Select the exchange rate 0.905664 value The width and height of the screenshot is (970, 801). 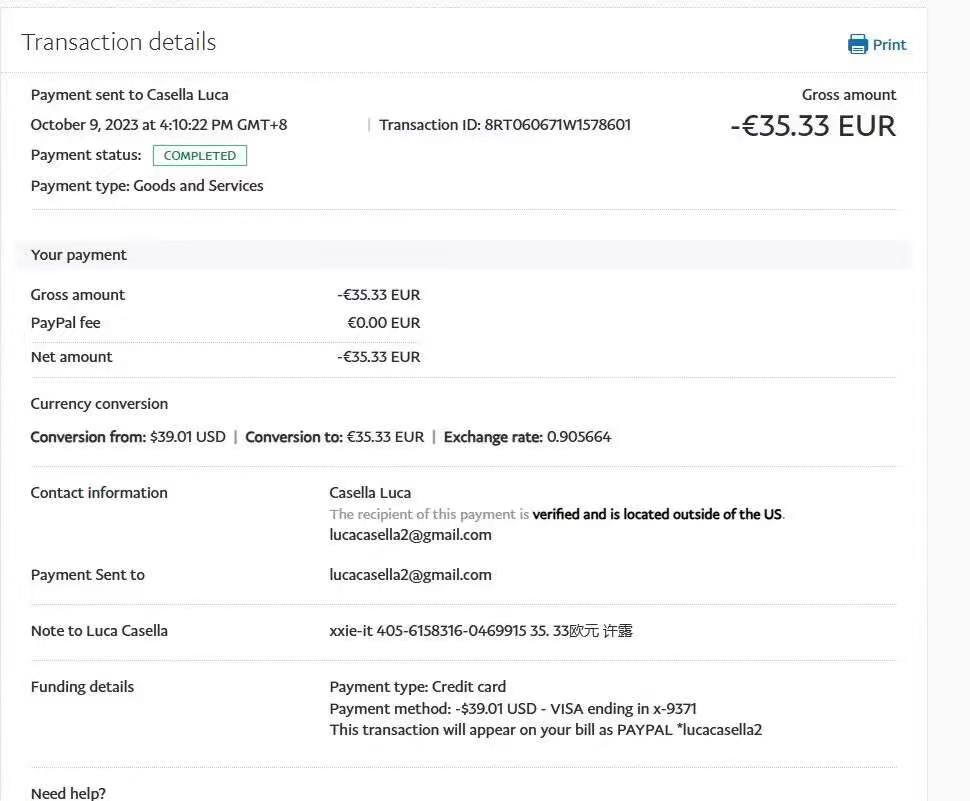pos(578,437)
